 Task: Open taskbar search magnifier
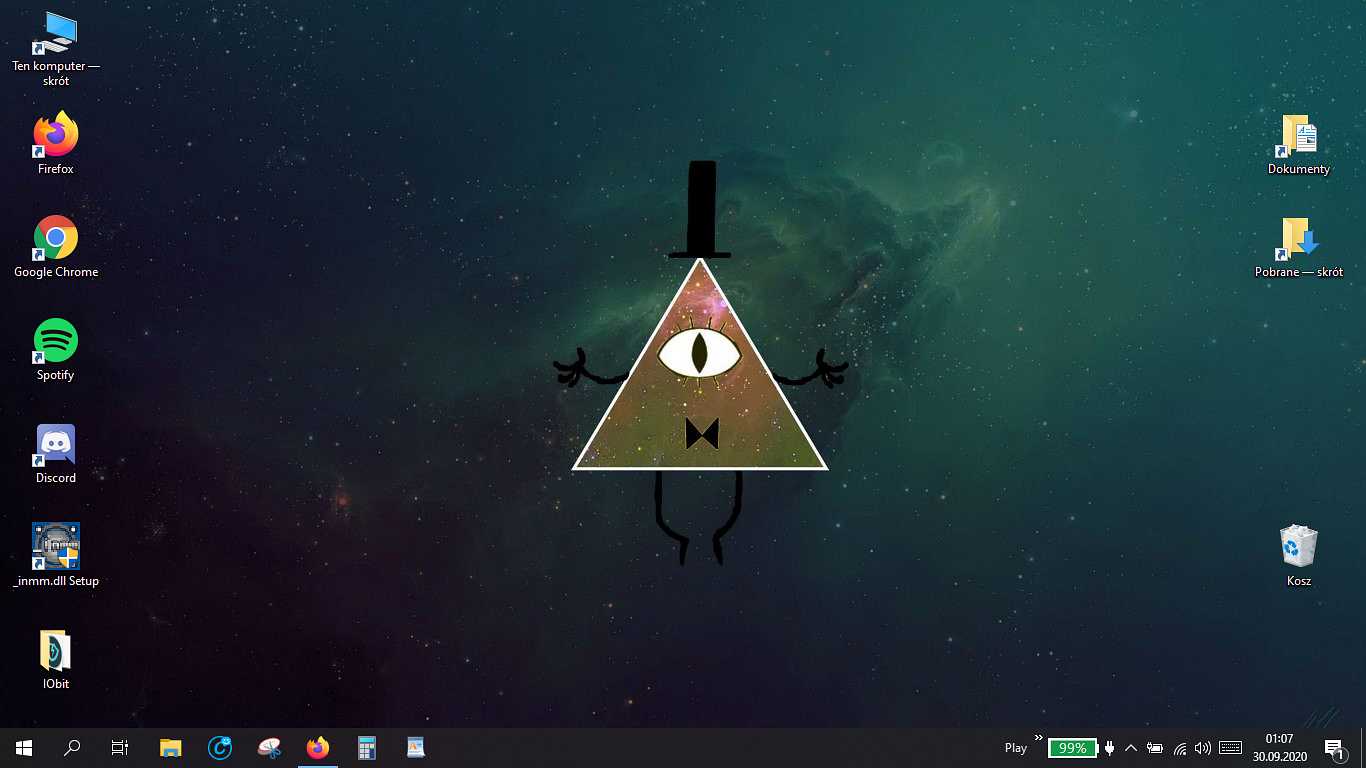click(x=72, y=748)
